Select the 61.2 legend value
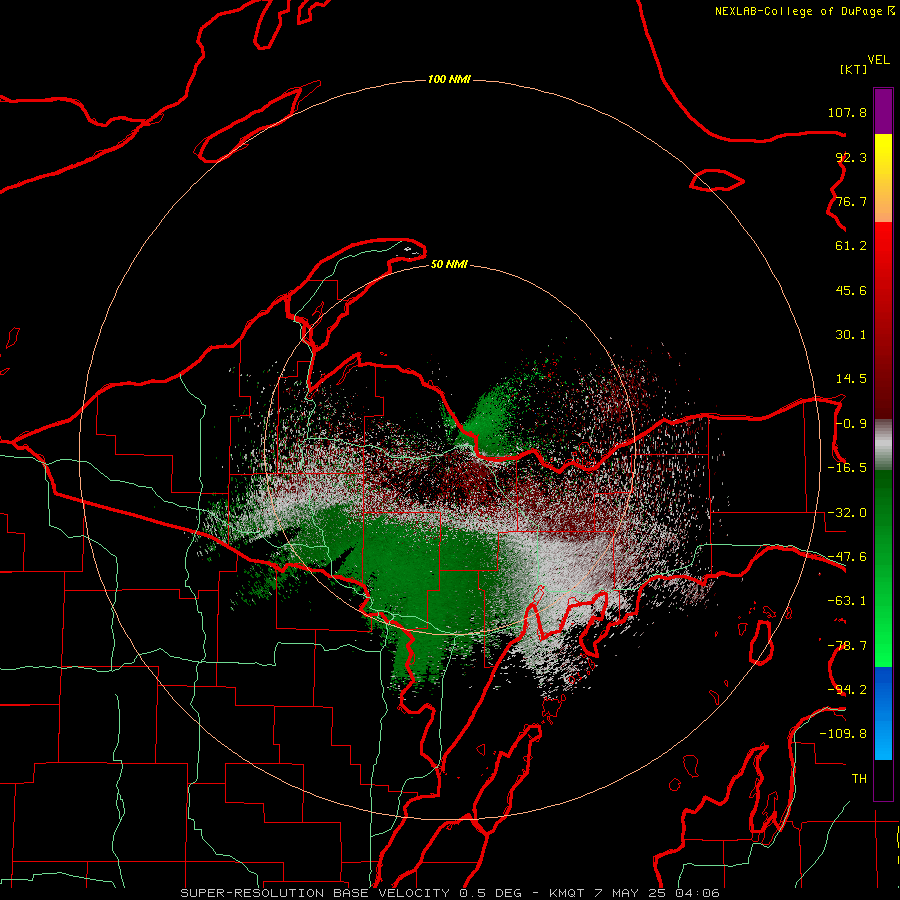 [851, 246]
